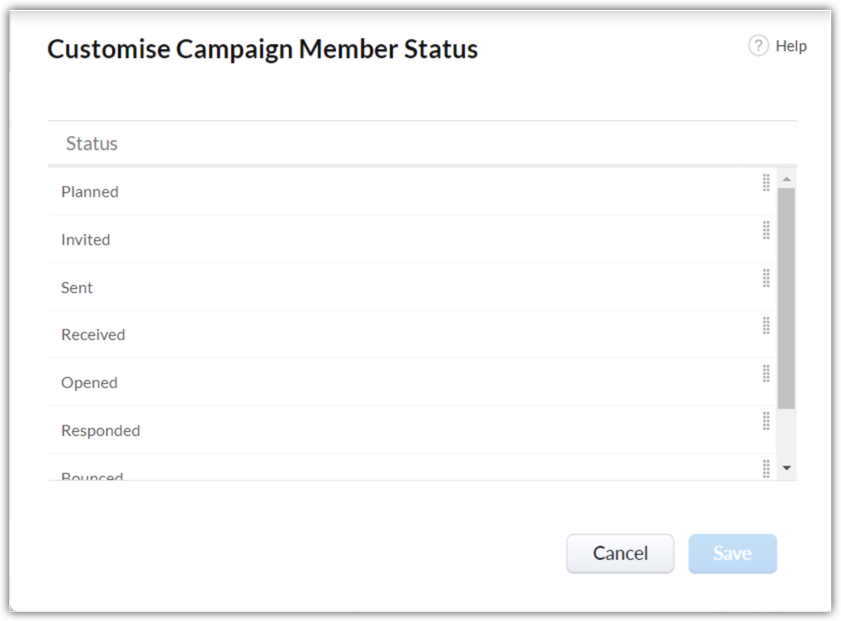Viewport: 841px width, 621px height.
Task: Click drag handle for Opened status
Action: 766,373
